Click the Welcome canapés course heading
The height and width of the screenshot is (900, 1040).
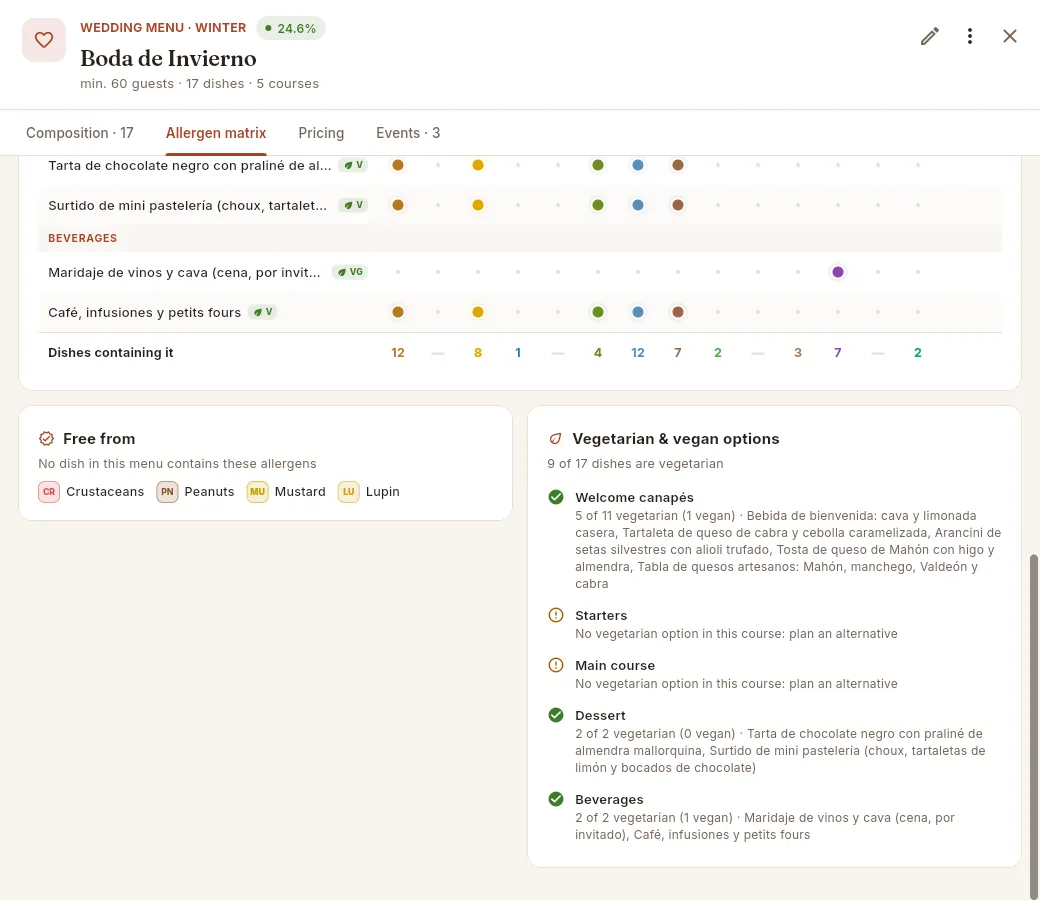point(634,497)
